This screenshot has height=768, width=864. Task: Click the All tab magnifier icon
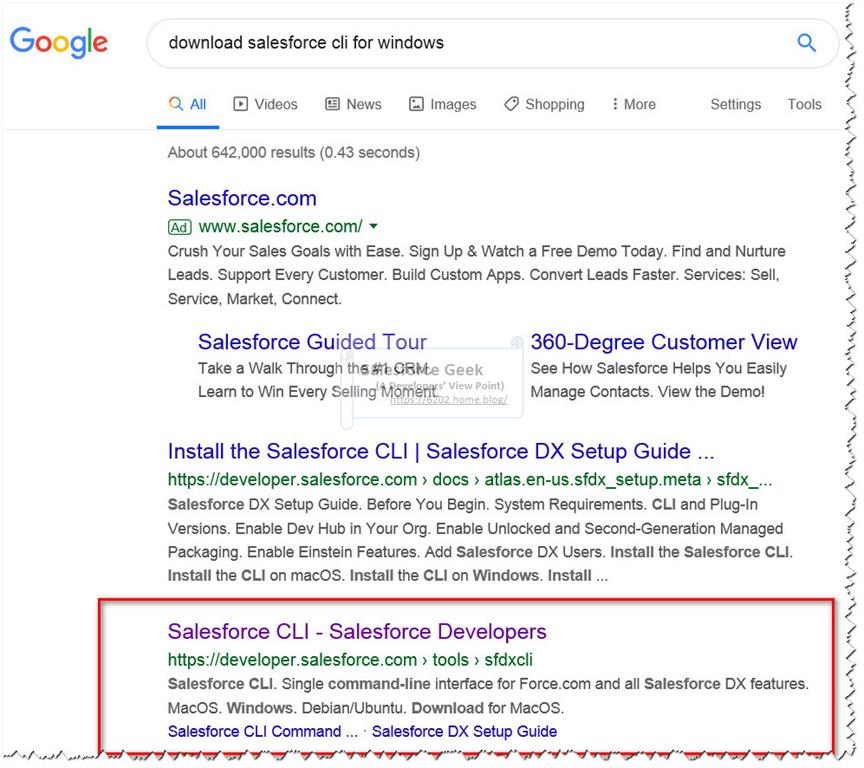pyautogui.click(x=176, y=104)
